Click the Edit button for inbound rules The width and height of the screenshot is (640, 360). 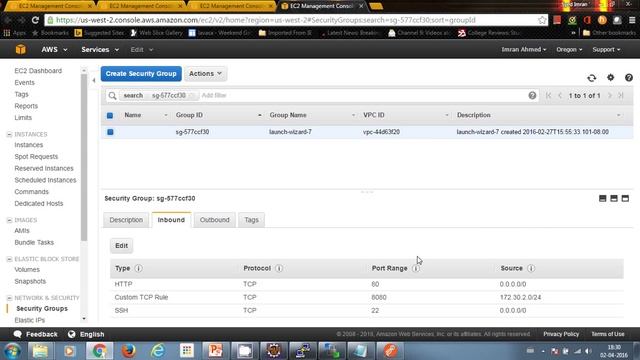tap(121, 246)
